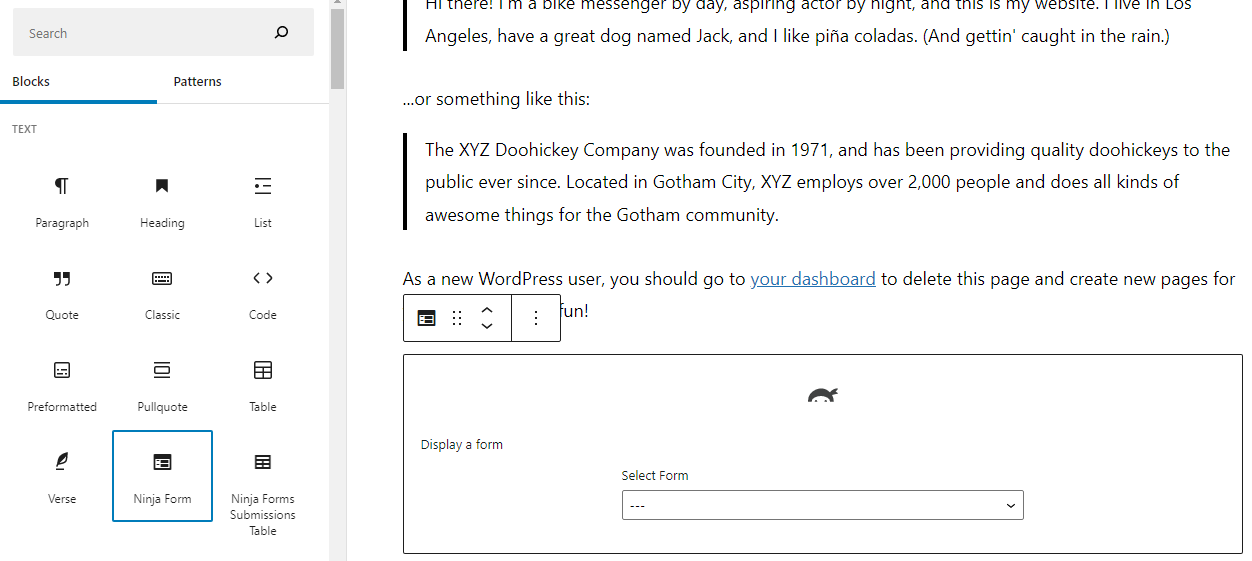The width and height of the screenshot is (1252, 561).
Task: Insert a Quote block
Action: [x=62, y=292]
